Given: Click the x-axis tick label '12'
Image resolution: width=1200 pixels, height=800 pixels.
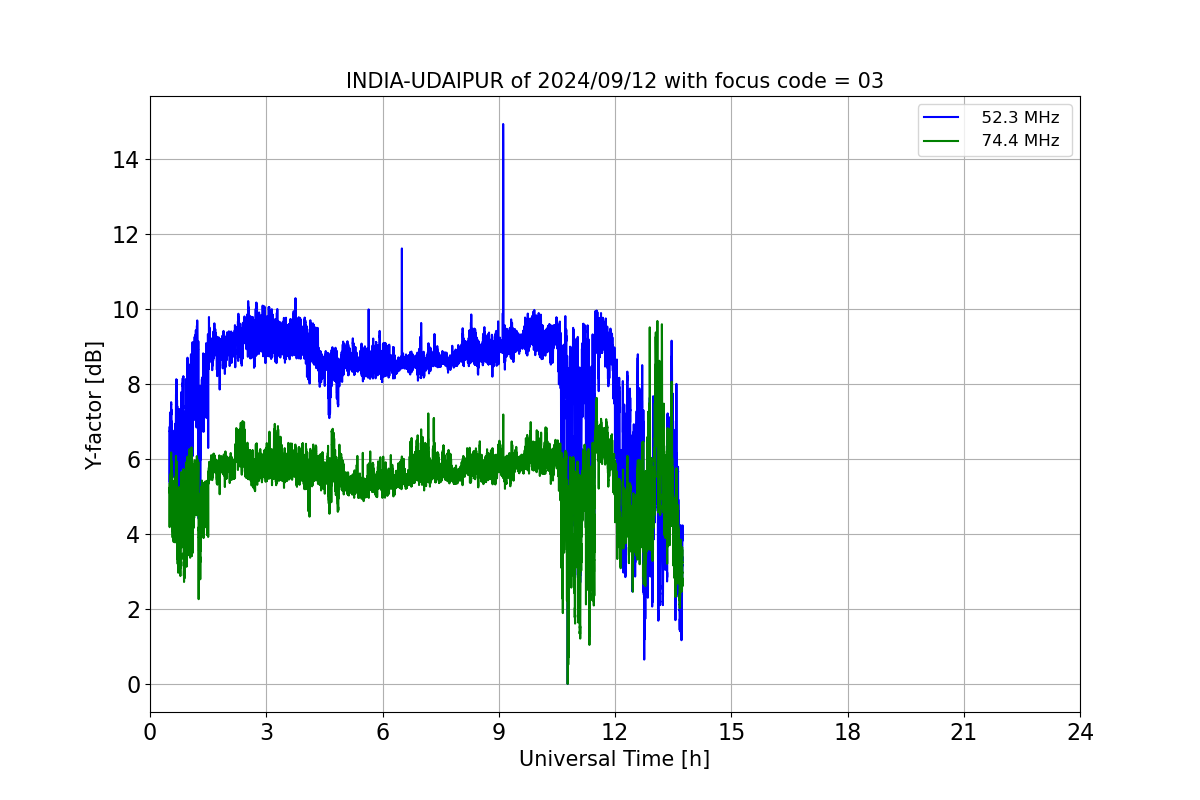Looking at the screenshot, I should click(x=615, y=732).
